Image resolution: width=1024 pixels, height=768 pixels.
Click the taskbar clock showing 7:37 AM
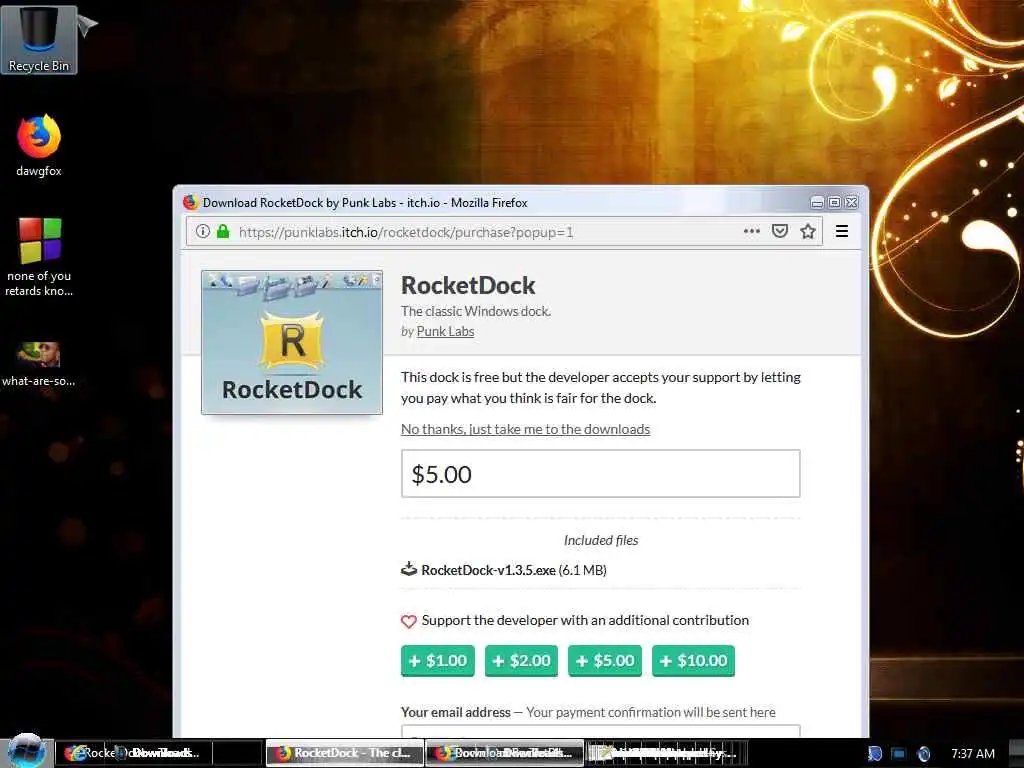[972, 754]
